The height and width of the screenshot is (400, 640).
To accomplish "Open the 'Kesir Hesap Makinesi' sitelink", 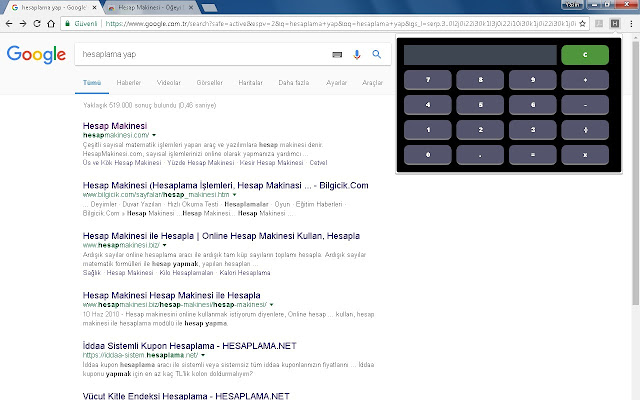I will coord(271,162).
